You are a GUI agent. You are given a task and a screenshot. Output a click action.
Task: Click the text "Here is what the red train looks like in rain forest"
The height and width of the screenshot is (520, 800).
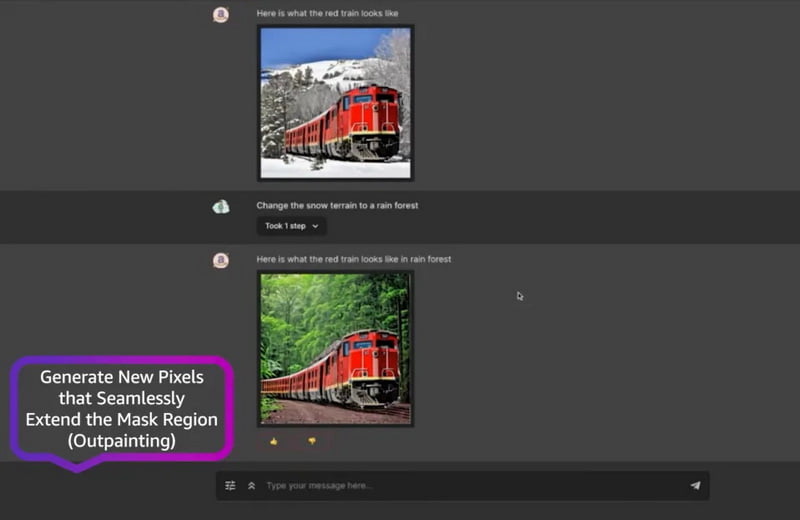[353, 259]
